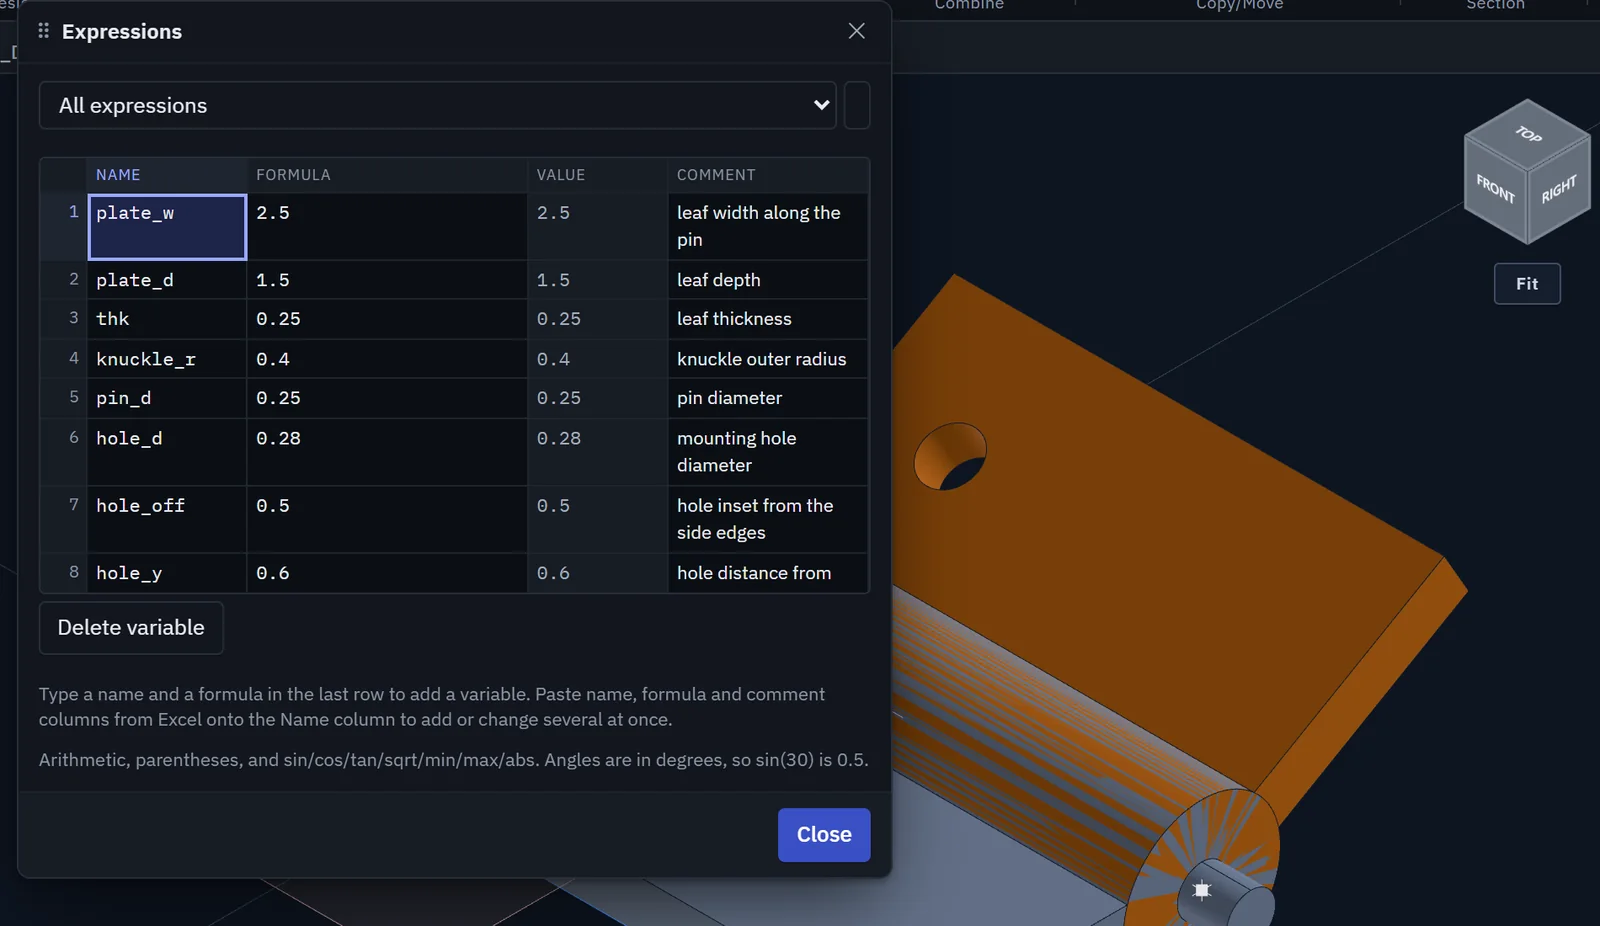Open the Copy/Move toolbar item
The image size is (1600, 926).
[x=1240, y=5]
